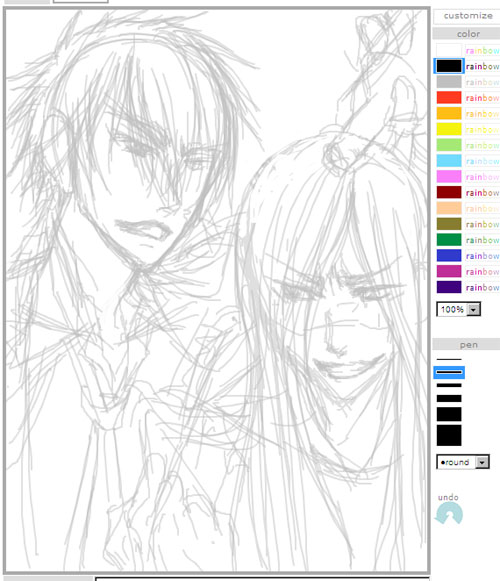Enable rainbow mode beside light green swatch
Viewport: 500px width, 581px height.
[x=483, y=145]
